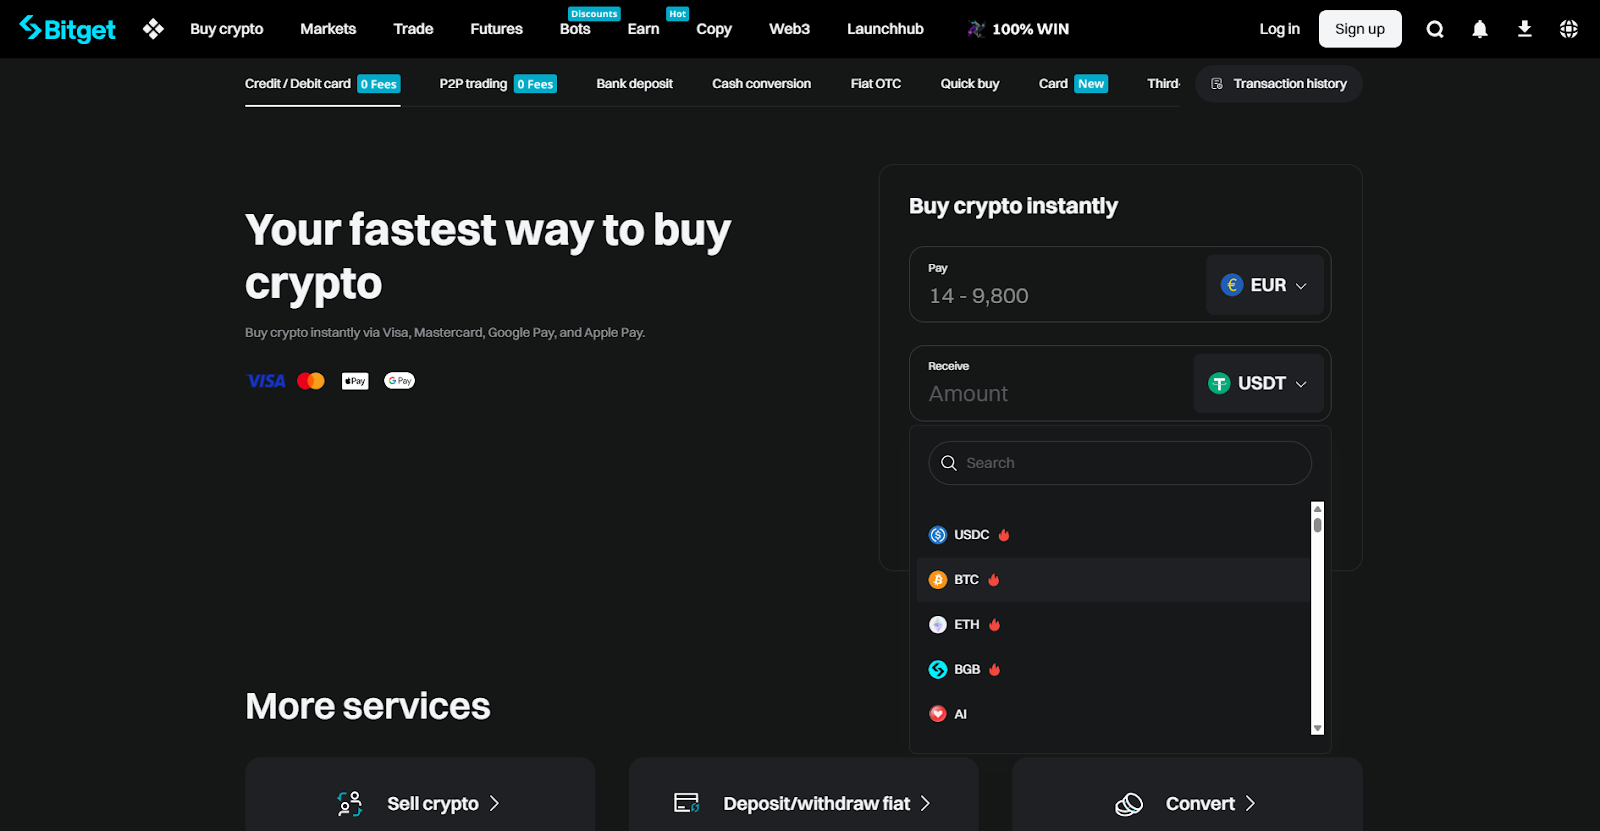Switch to Fiat OTC tab
This screenshot has height=831, width=1600.
(x=875, y=84)
